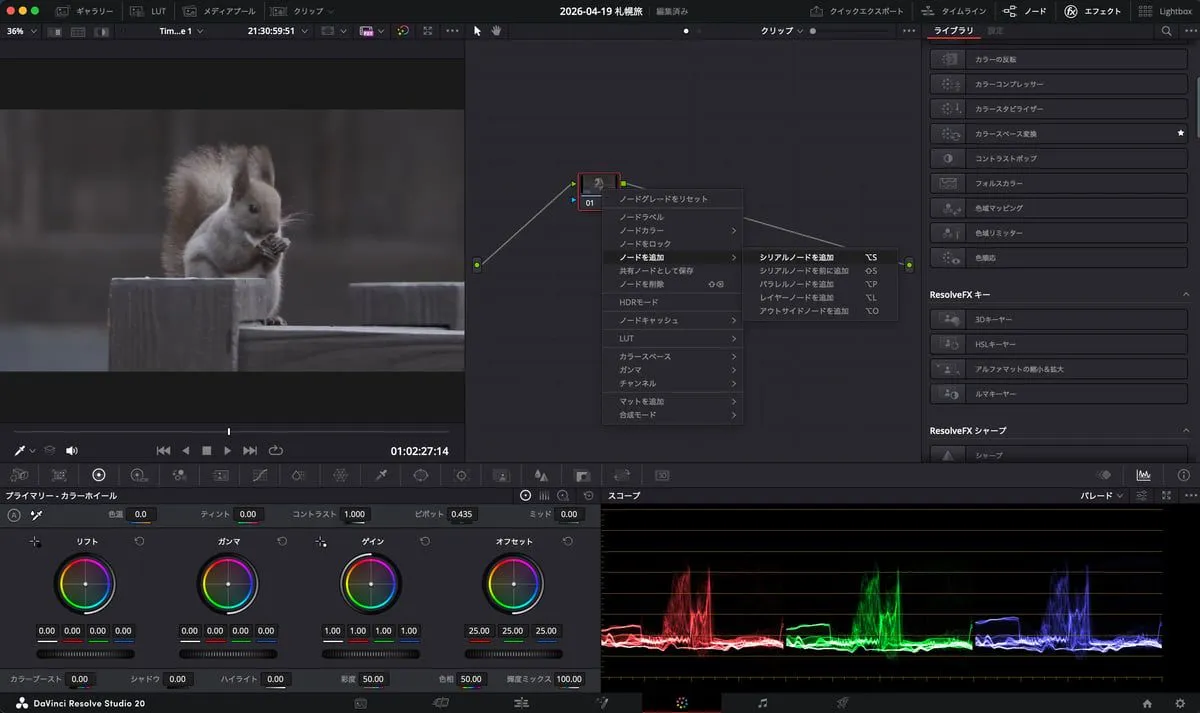The image size is (1200, 713).
Task: Open the tracker palette icon
Action: [x=461, y=476]
